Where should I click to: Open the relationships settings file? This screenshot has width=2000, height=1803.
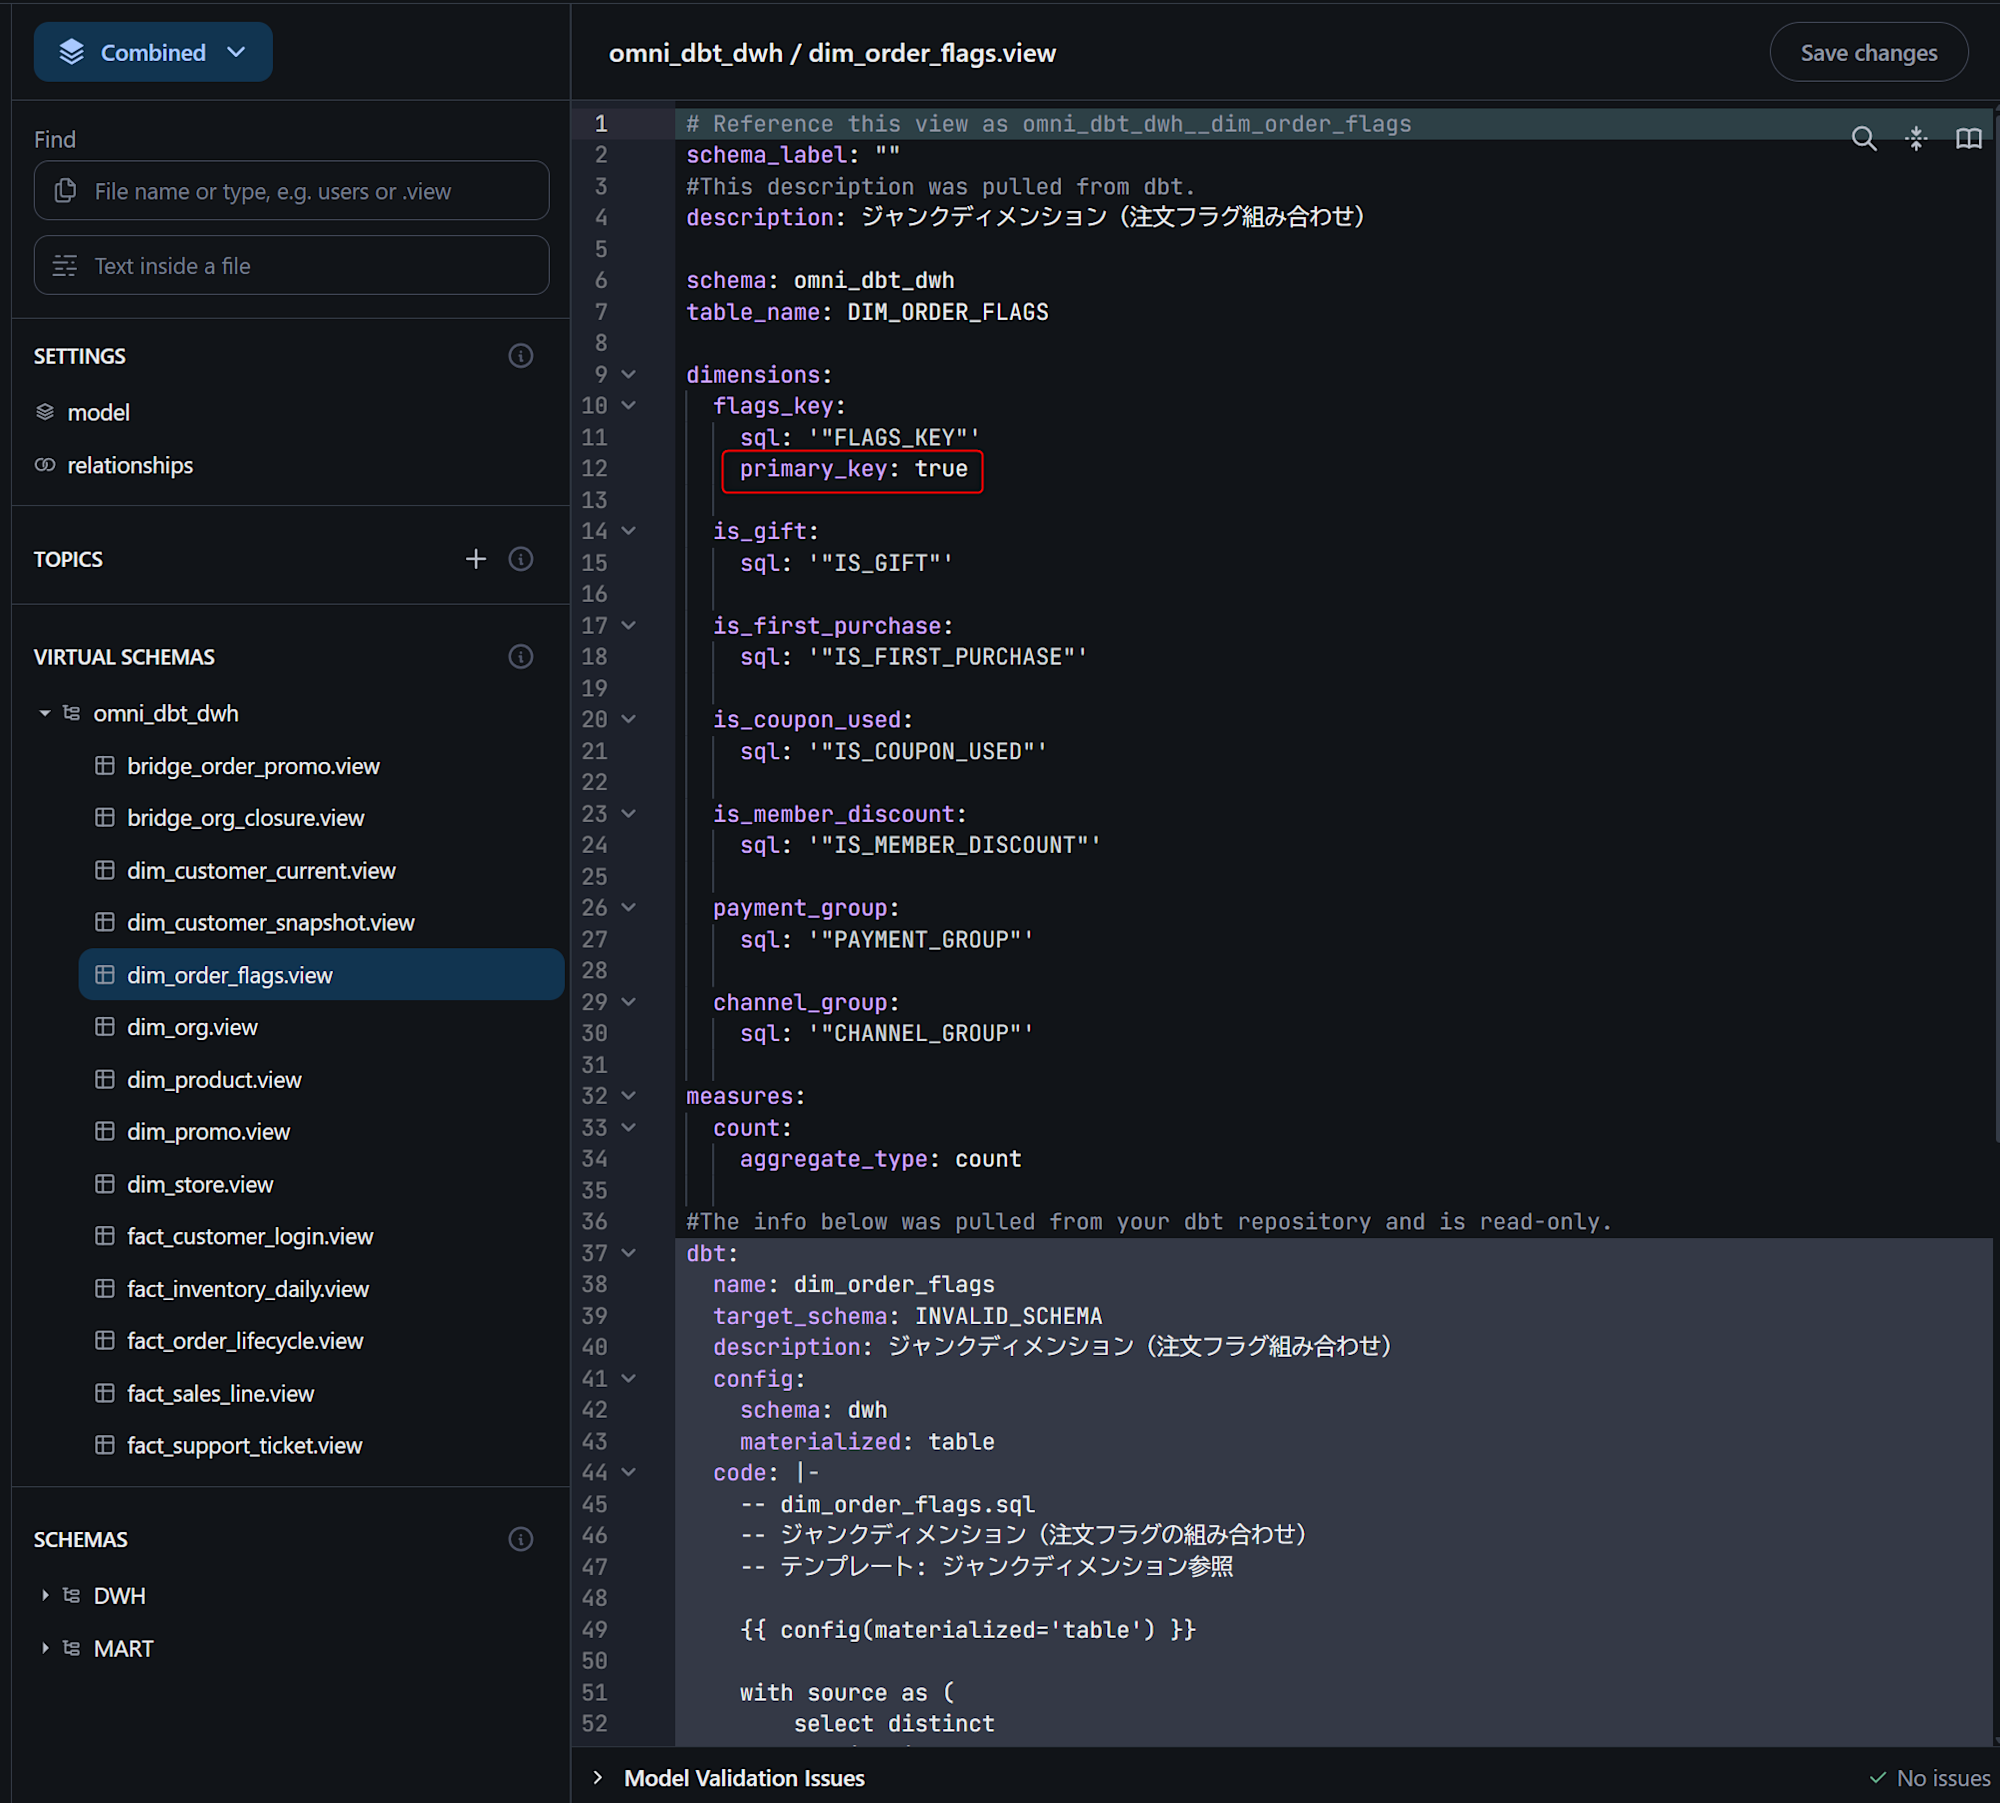tap(130, 465)
